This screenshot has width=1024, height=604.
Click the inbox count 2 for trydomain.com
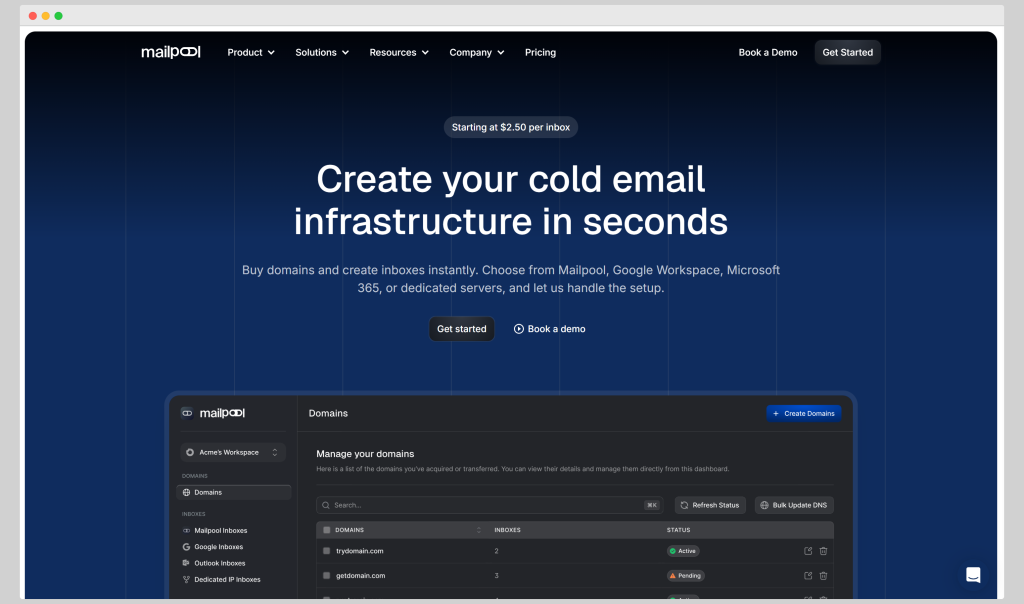coord(496,551)
